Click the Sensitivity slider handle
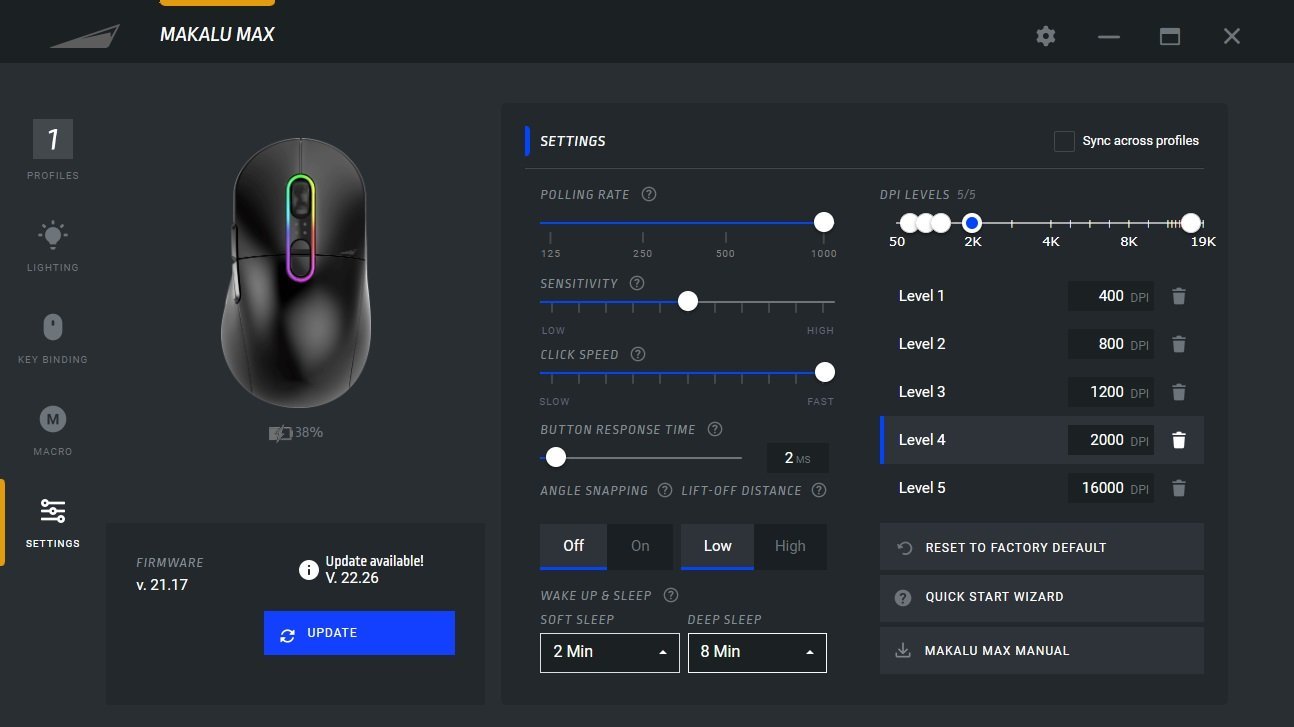The image size is (1294, 727). click(688, 301)
